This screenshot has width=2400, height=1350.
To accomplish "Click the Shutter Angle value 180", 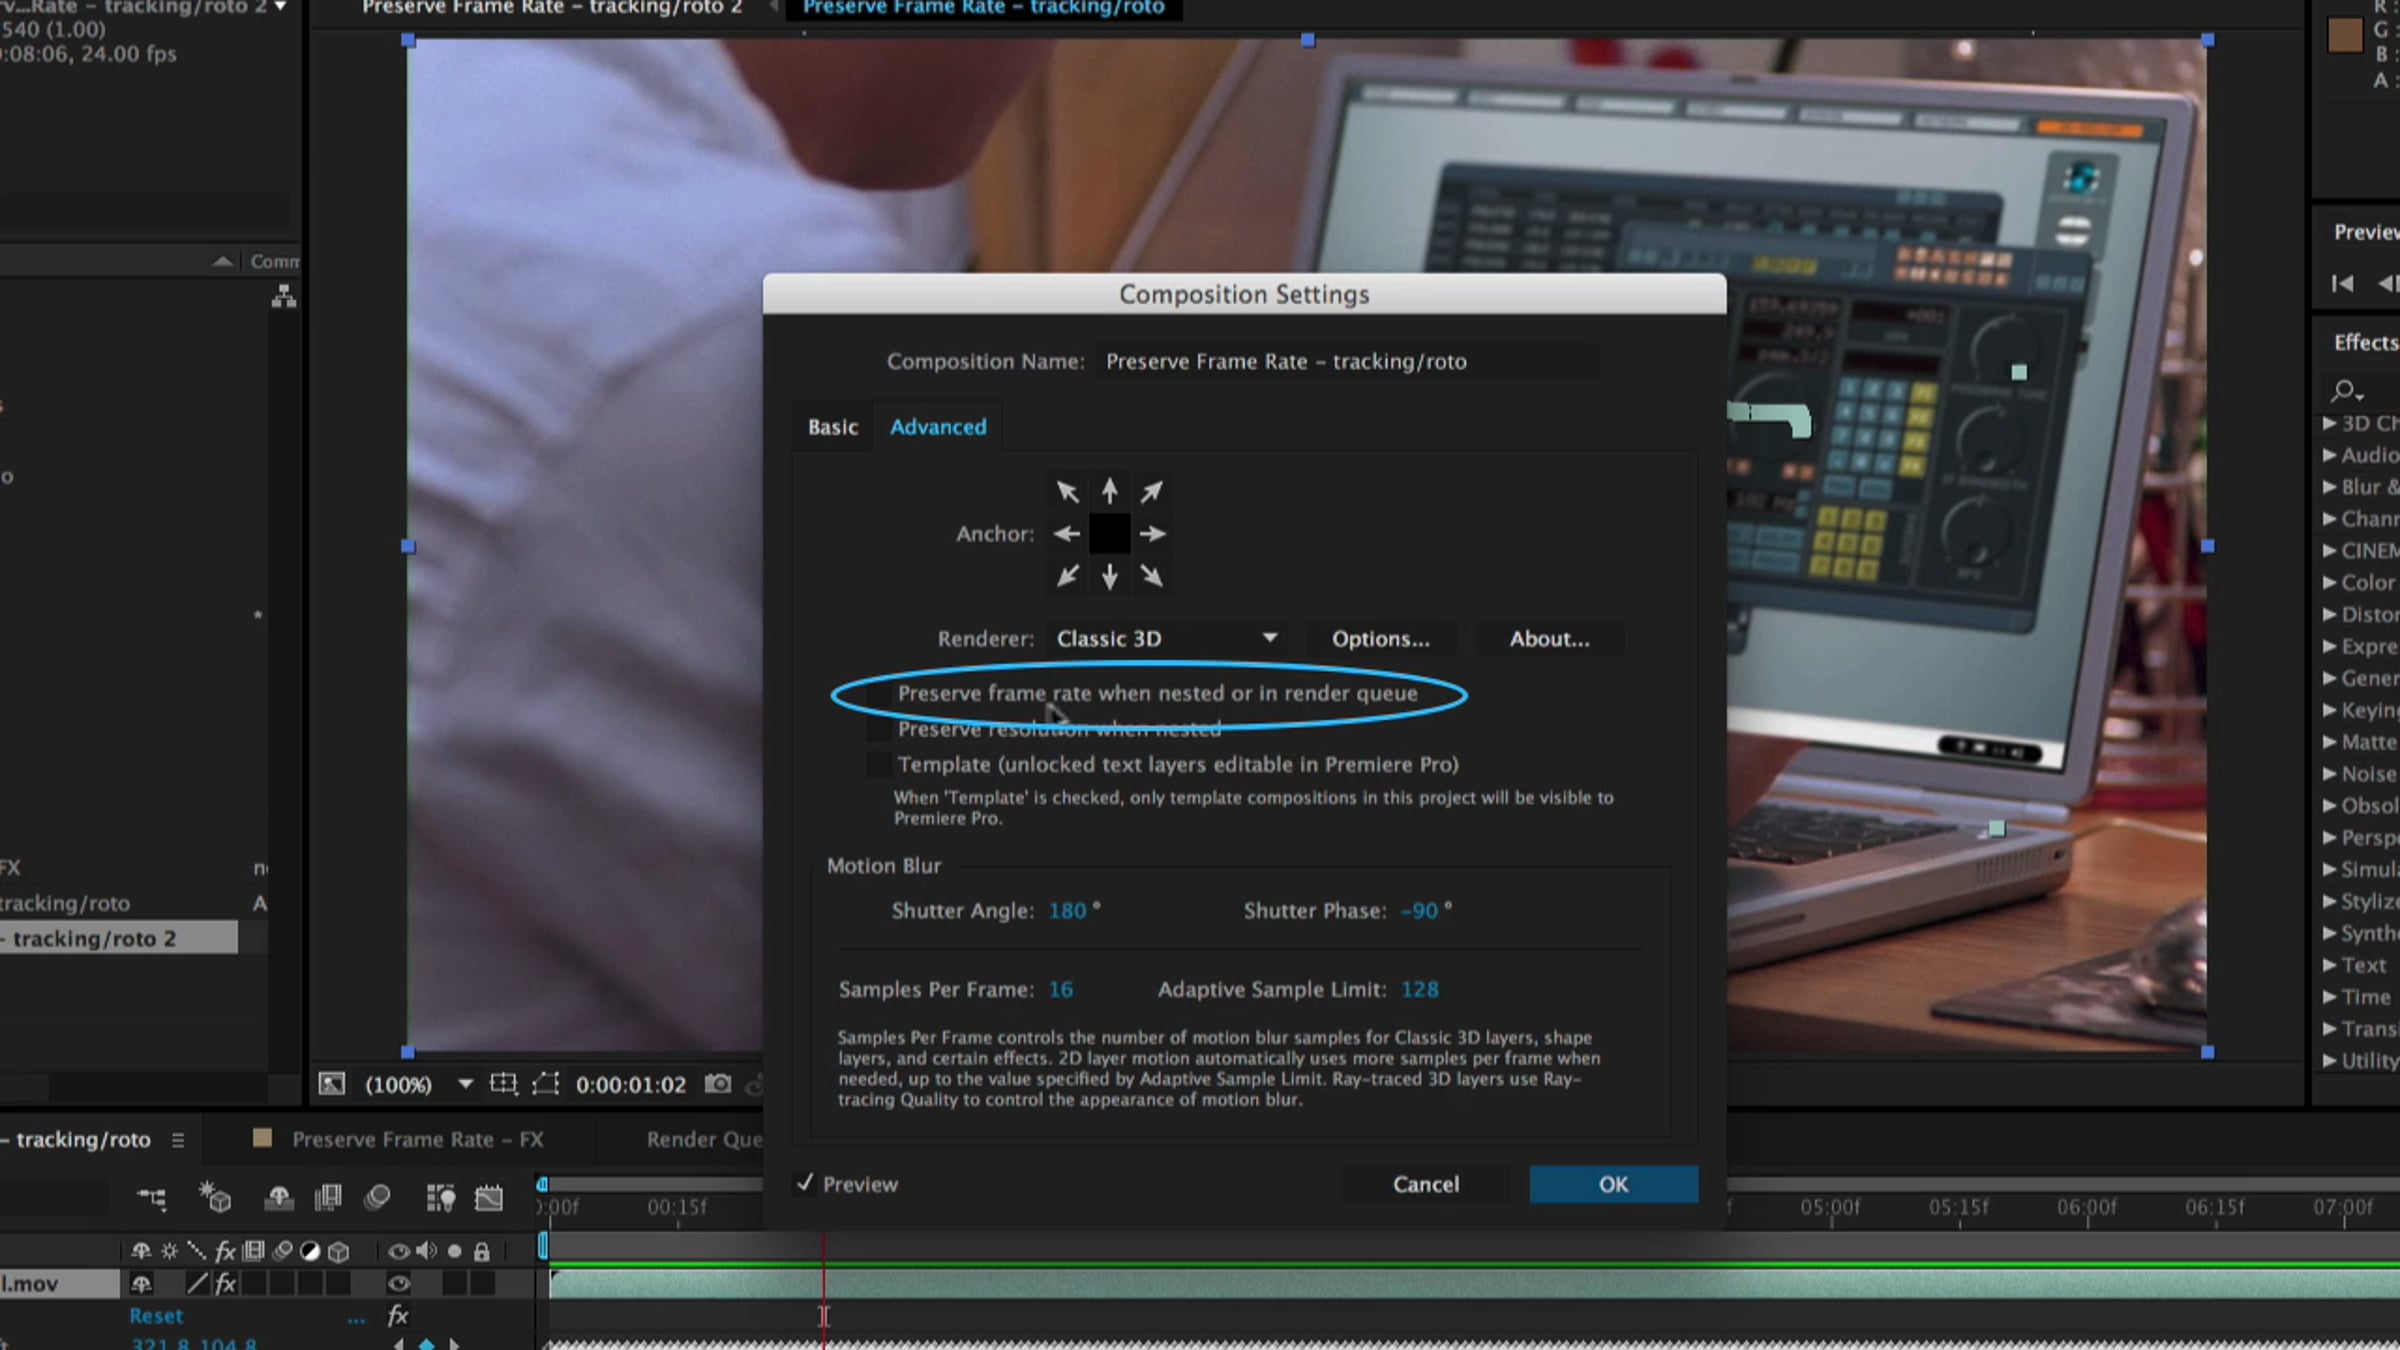I will (1066, 911).
